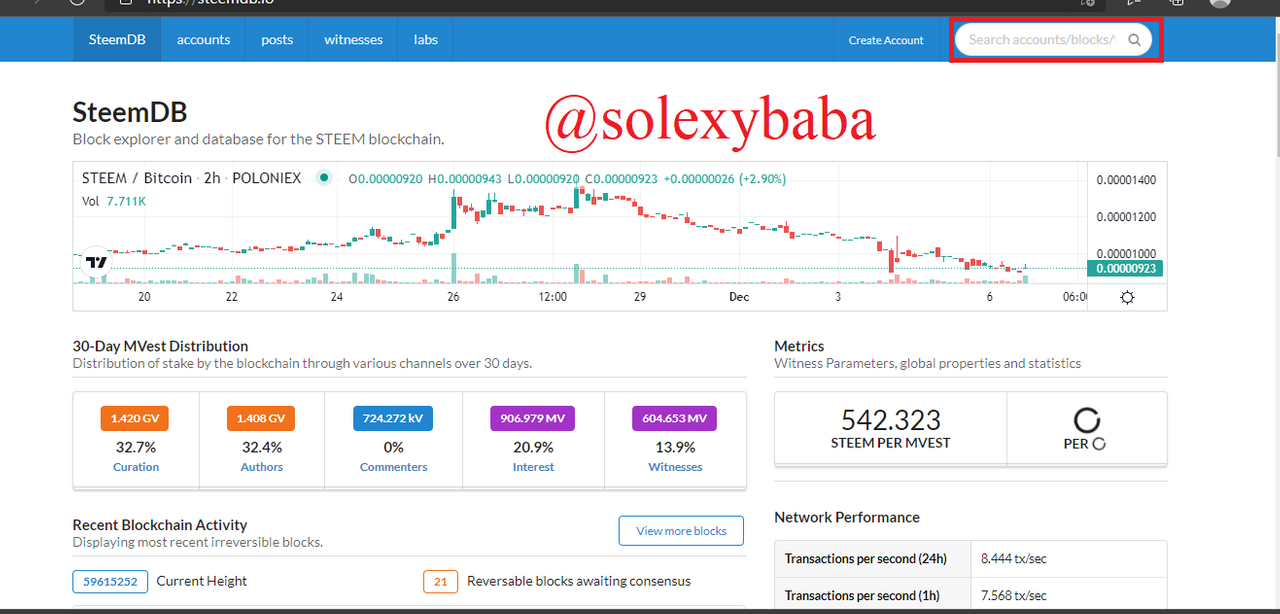Click green status dot beside POLONIEX
1280x614 pixels.
[323, 178]
